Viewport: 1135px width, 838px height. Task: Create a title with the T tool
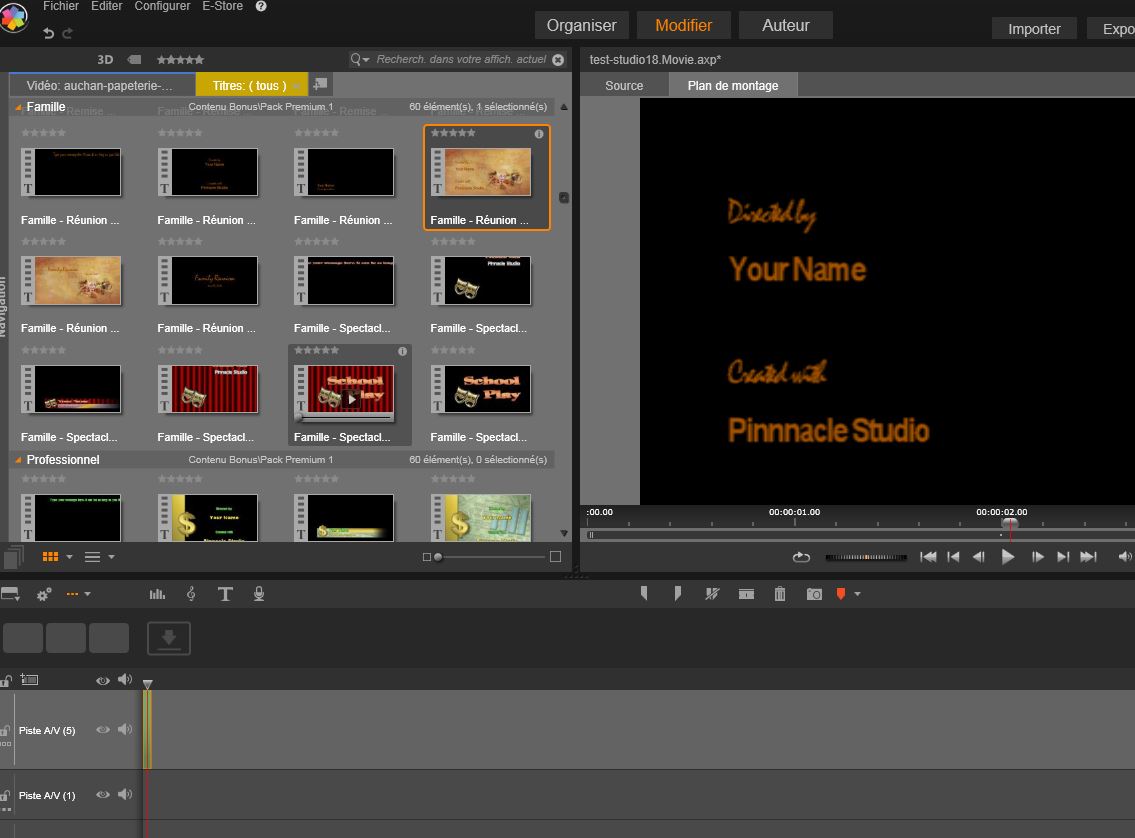click(225, 594)
